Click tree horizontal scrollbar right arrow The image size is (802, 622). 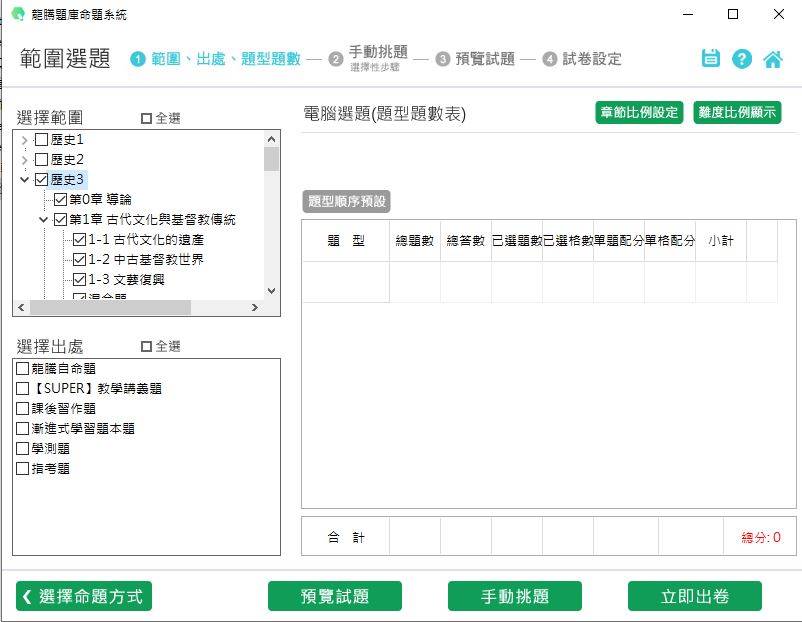click(255, 307)
